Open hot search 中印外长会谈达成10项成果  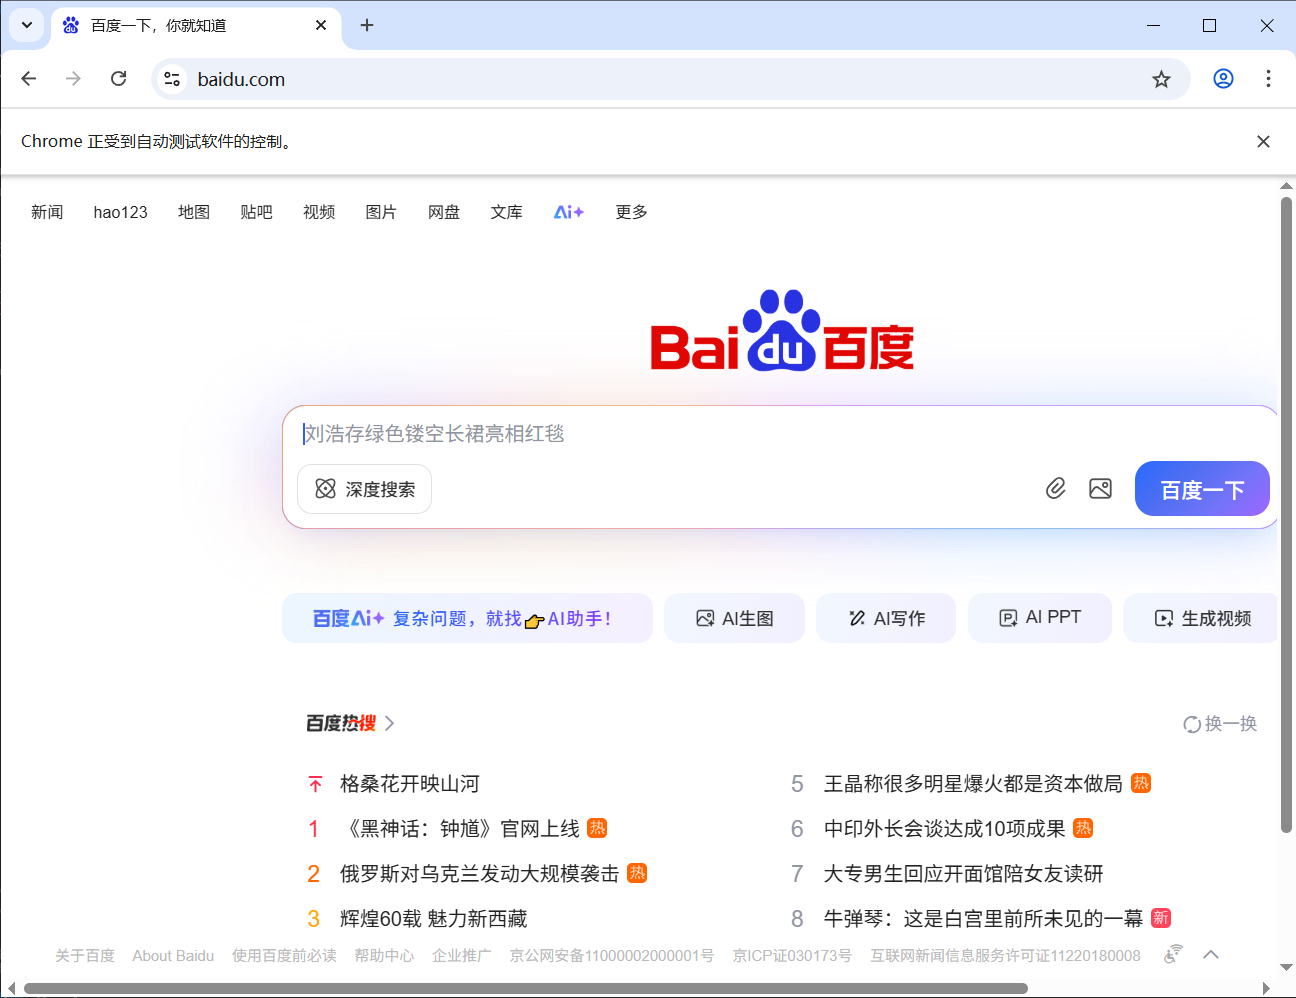[944, 829]
